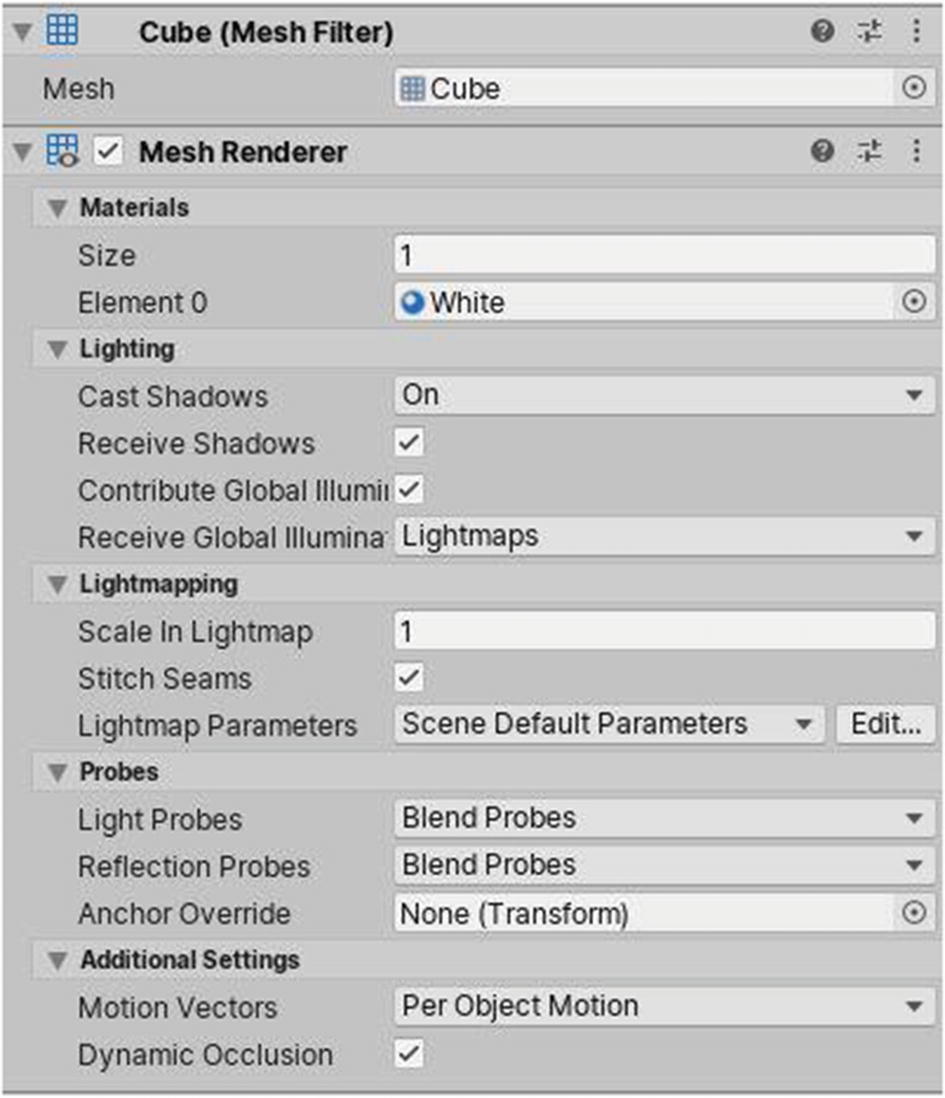Click the Mesh Filter component grid icon
Viewport: 945px width, 1098px height.
[63, 30]
